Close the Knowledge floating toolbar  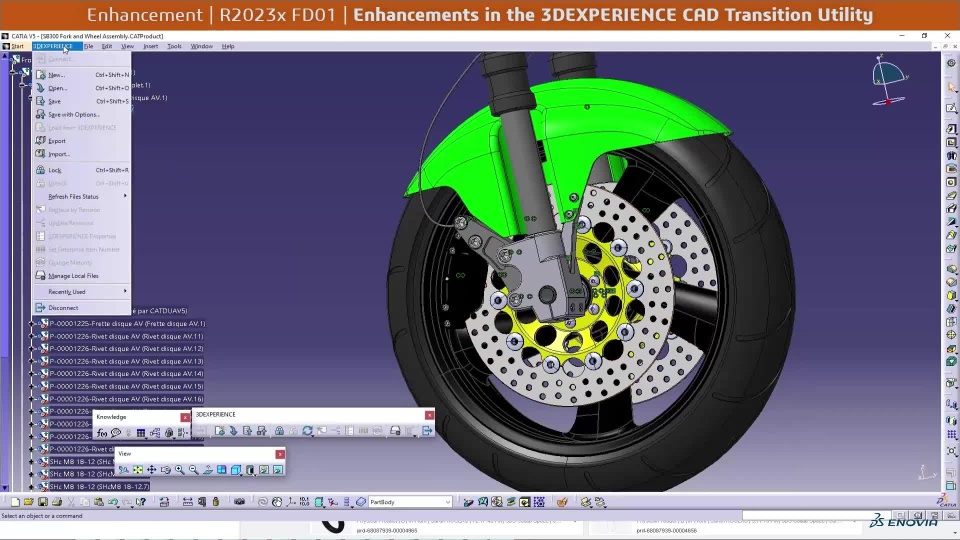click(185, 417)
